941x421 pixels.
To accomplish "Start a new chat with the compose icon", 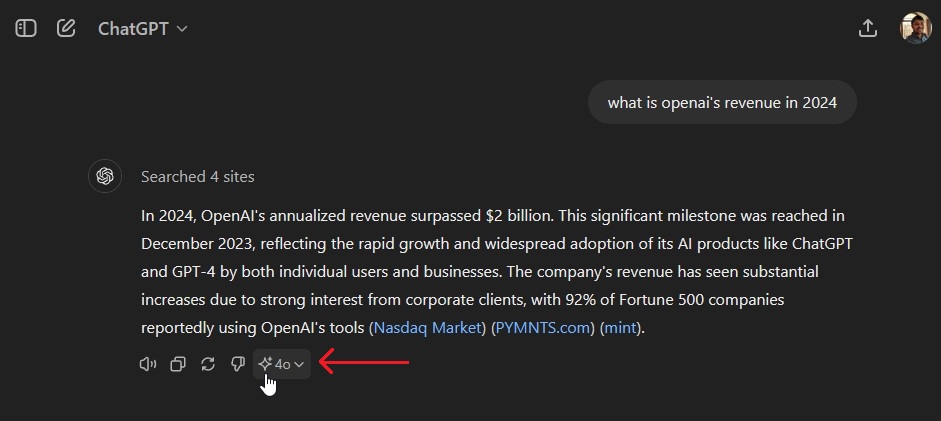I will tap(66, 28).
